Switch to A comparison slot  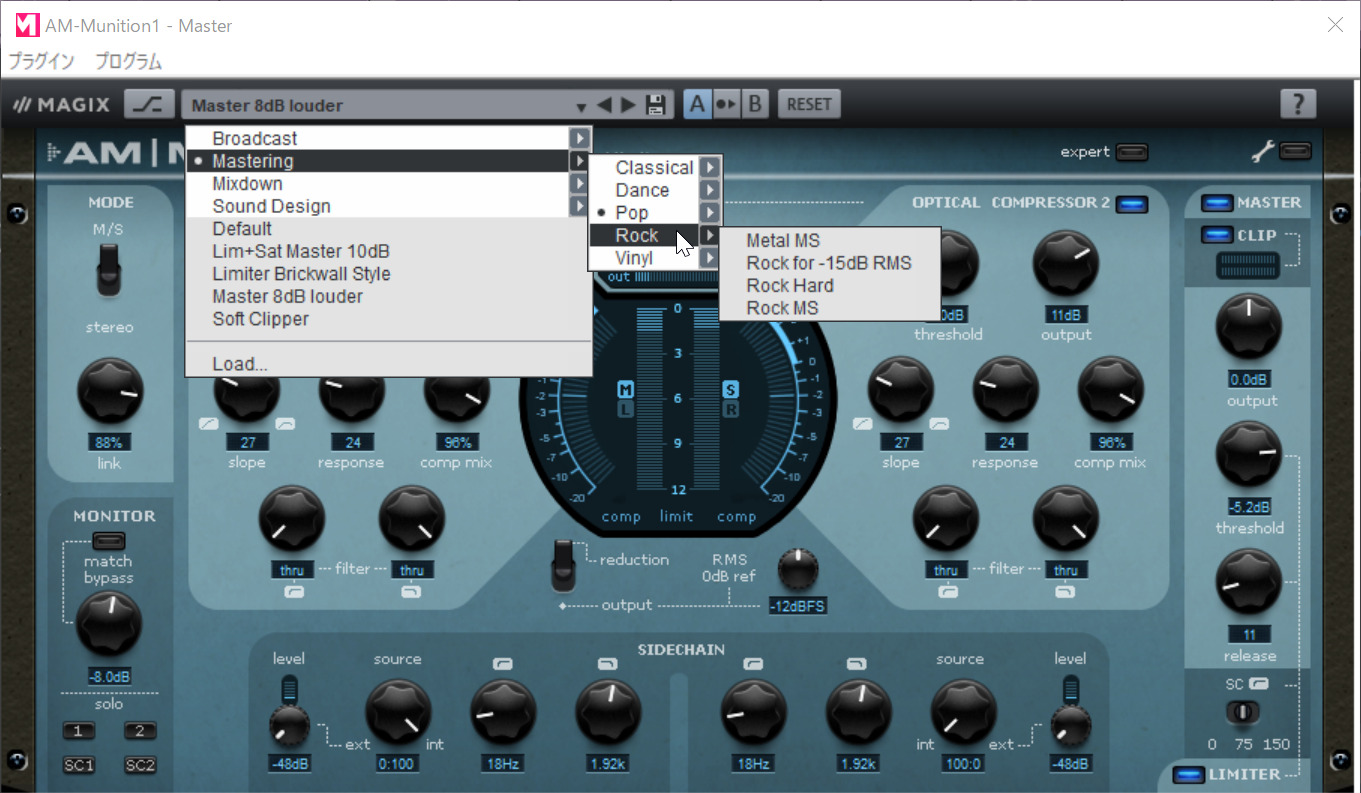click(x=698, y=104)
